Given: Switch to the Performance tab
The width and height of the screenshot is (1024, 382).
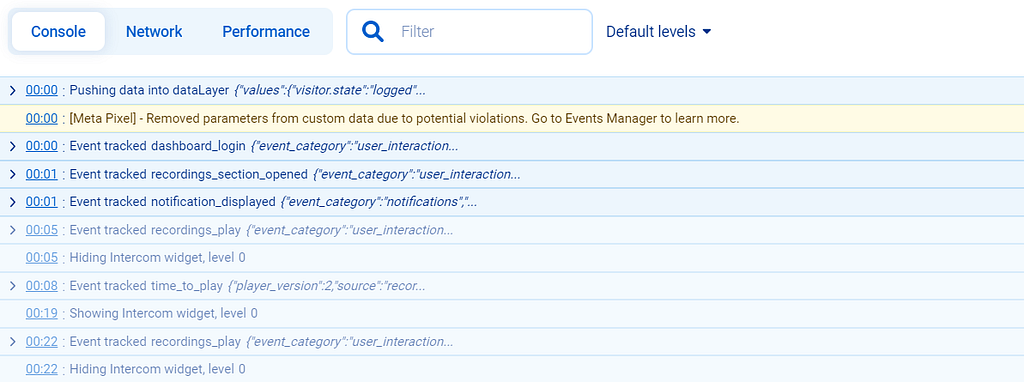Looking at the screenshot, I should tap(266, 31).
